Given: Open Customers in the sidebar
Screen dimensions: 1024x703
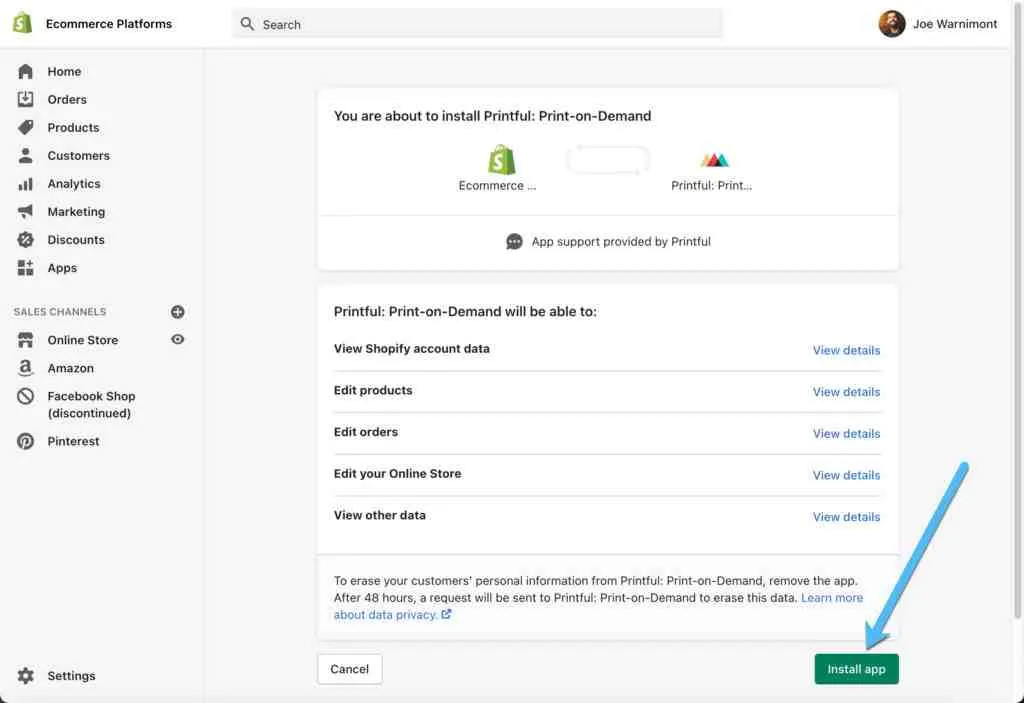Looking at the screenshot, I should click(x=78, y=155).
